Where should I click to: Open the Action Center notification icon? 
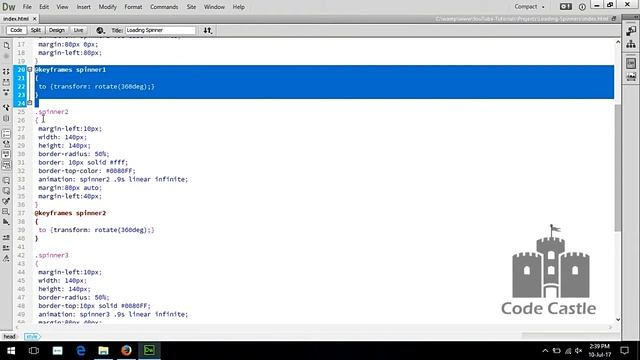coord(624,351)
